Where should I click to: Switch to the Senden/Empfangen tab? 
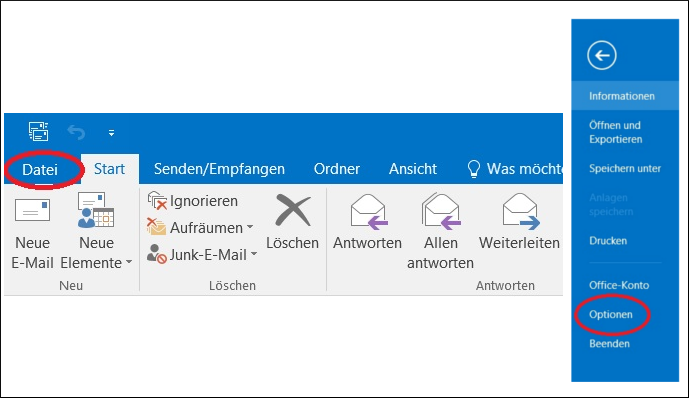coord(219,169)
